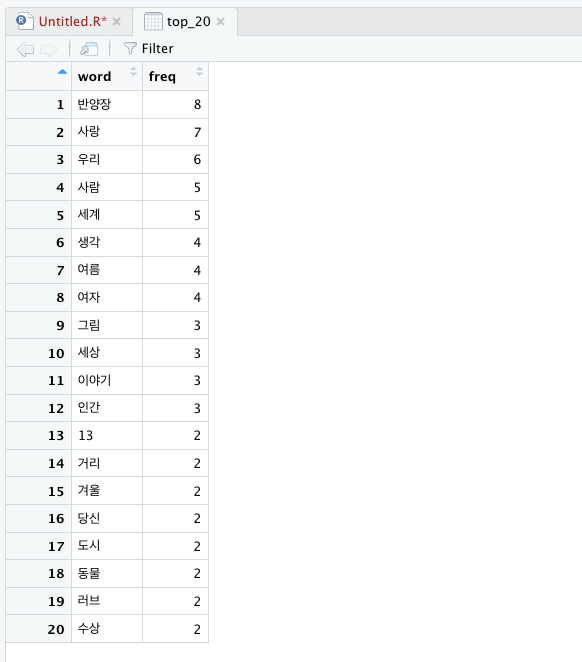Click the back navigation arrow icon
Viewport: 582px width, 662px height.
point(25,49)
